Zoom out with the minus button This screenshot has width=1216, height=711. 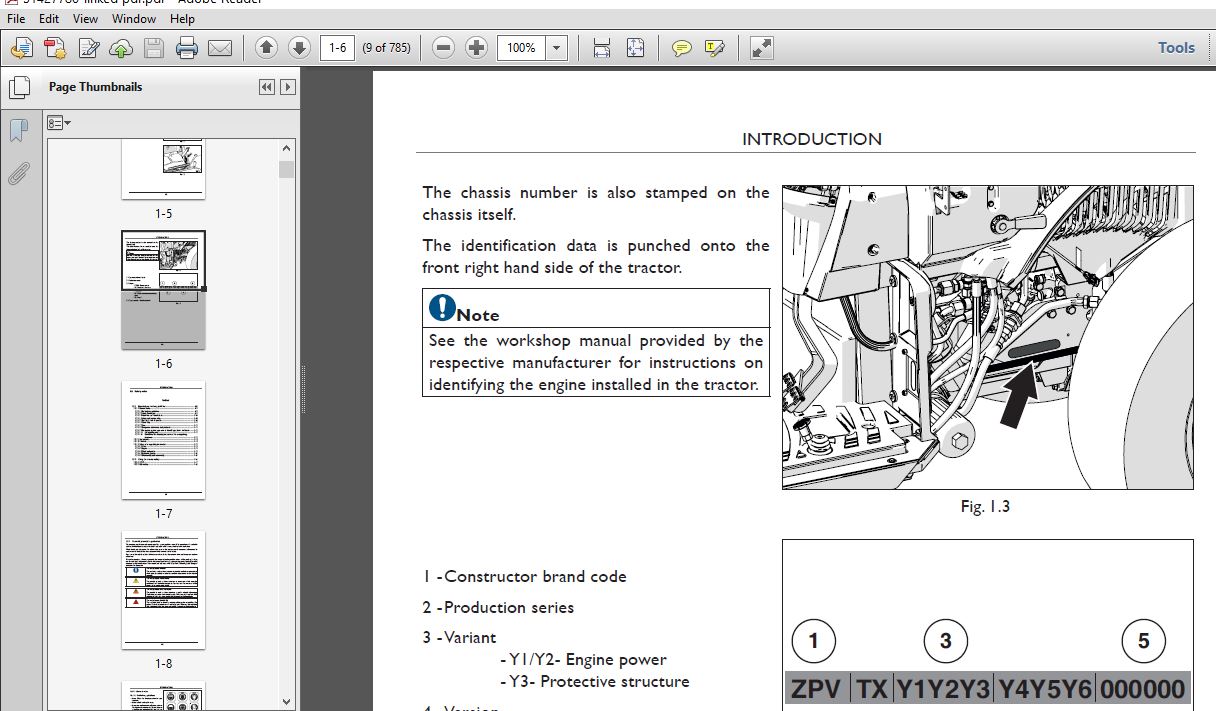pos(444,47)
